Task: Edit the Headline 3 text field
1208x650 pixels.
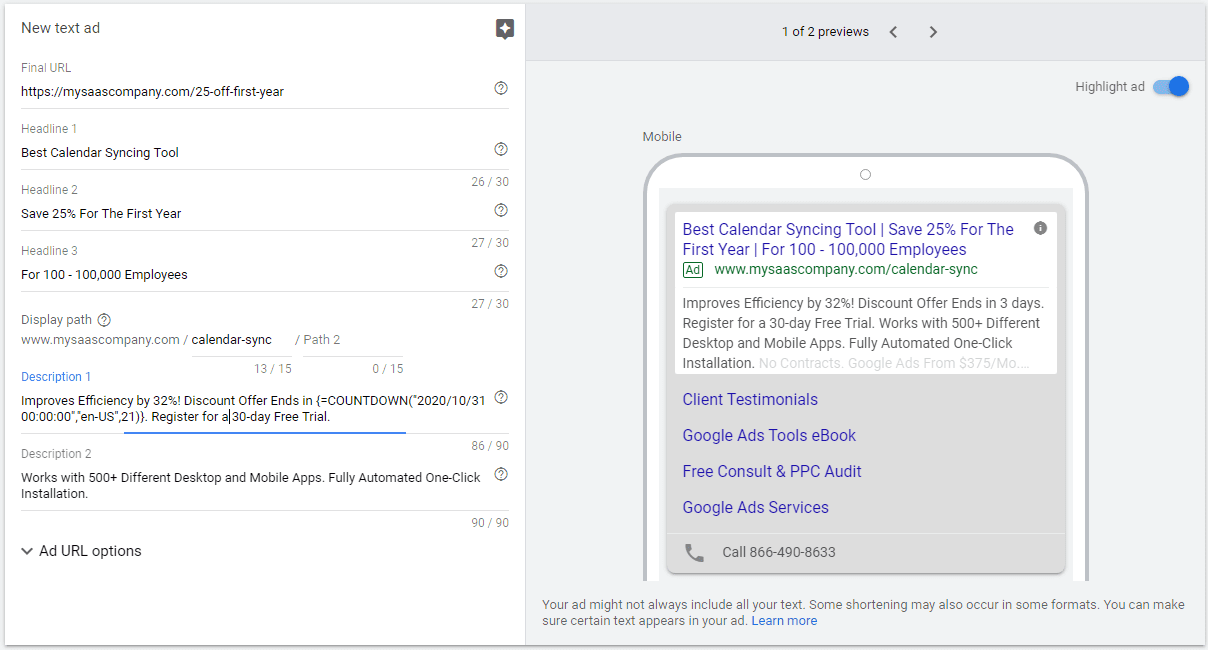Action: (255, 275)
